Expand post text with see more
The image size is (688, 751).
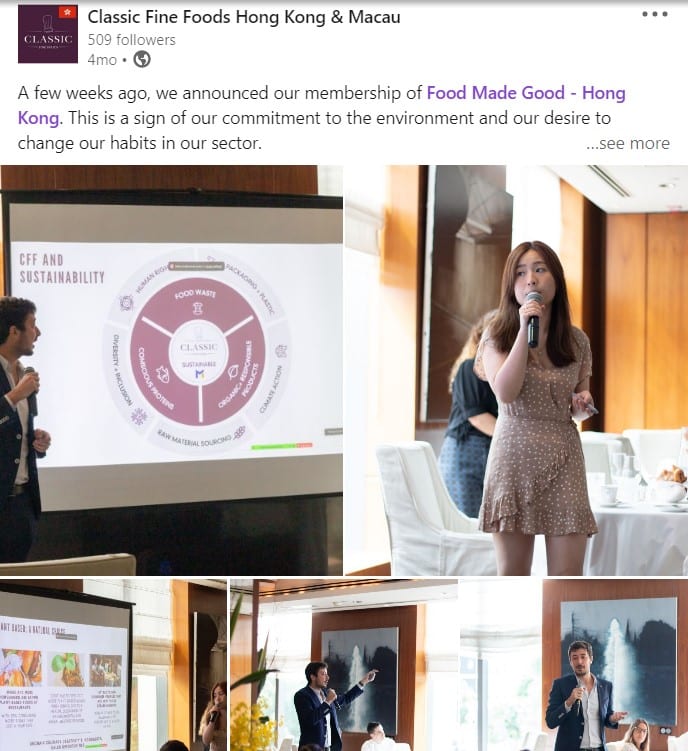pos(628,143)
